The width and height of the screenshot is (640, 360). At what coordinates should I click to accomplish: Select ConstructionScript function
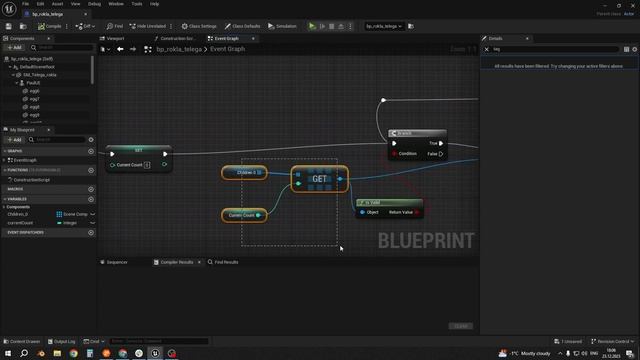click(x=31, y=180)
